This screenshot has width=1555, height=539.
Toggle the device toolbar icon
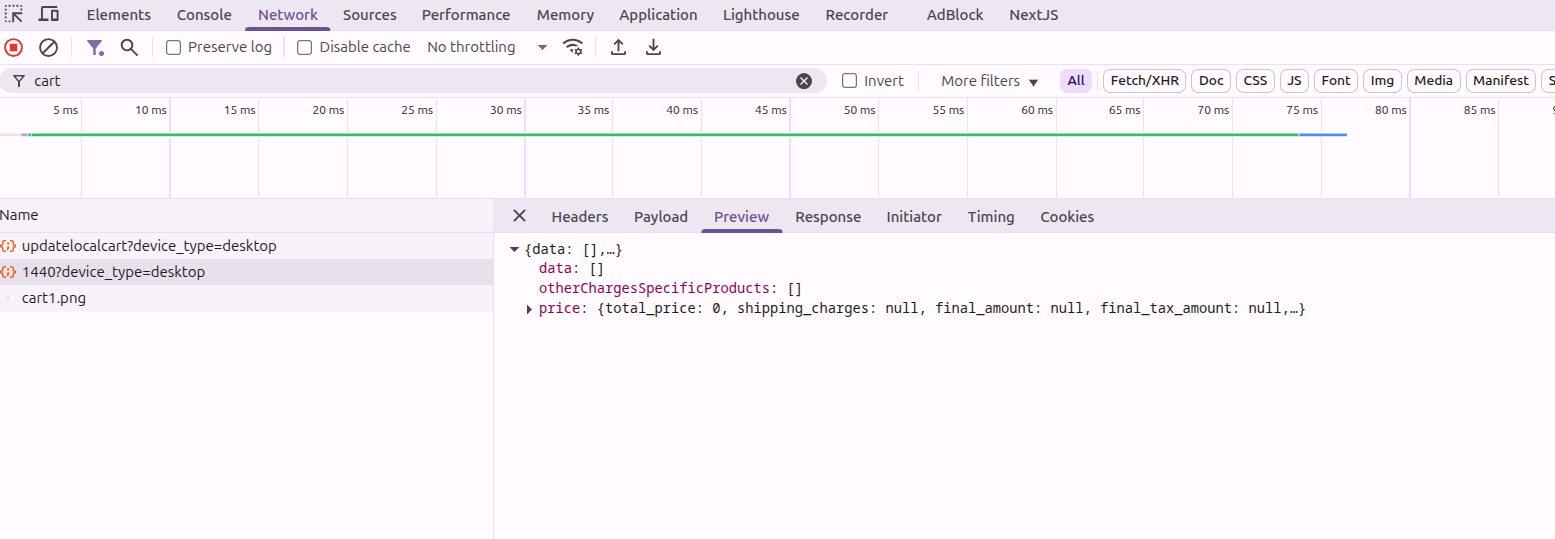49,15
